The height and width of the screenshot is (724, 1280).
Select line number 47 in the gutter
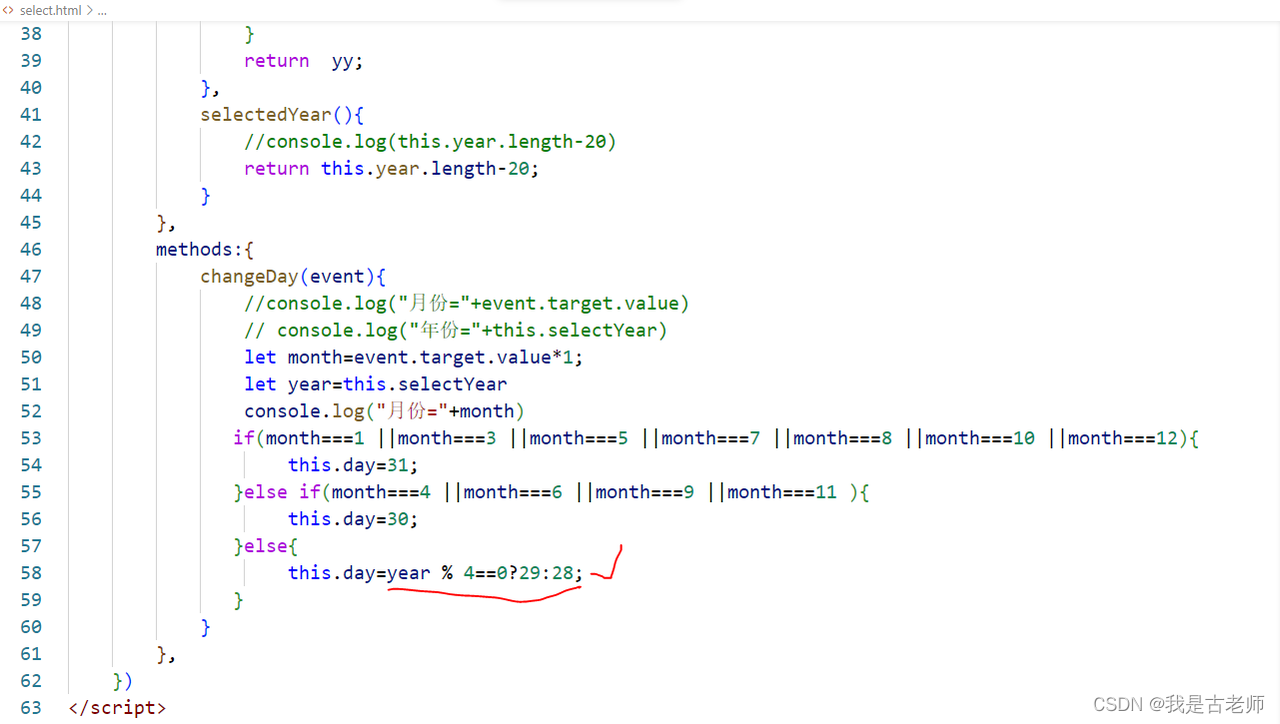(x=31, y=277)
